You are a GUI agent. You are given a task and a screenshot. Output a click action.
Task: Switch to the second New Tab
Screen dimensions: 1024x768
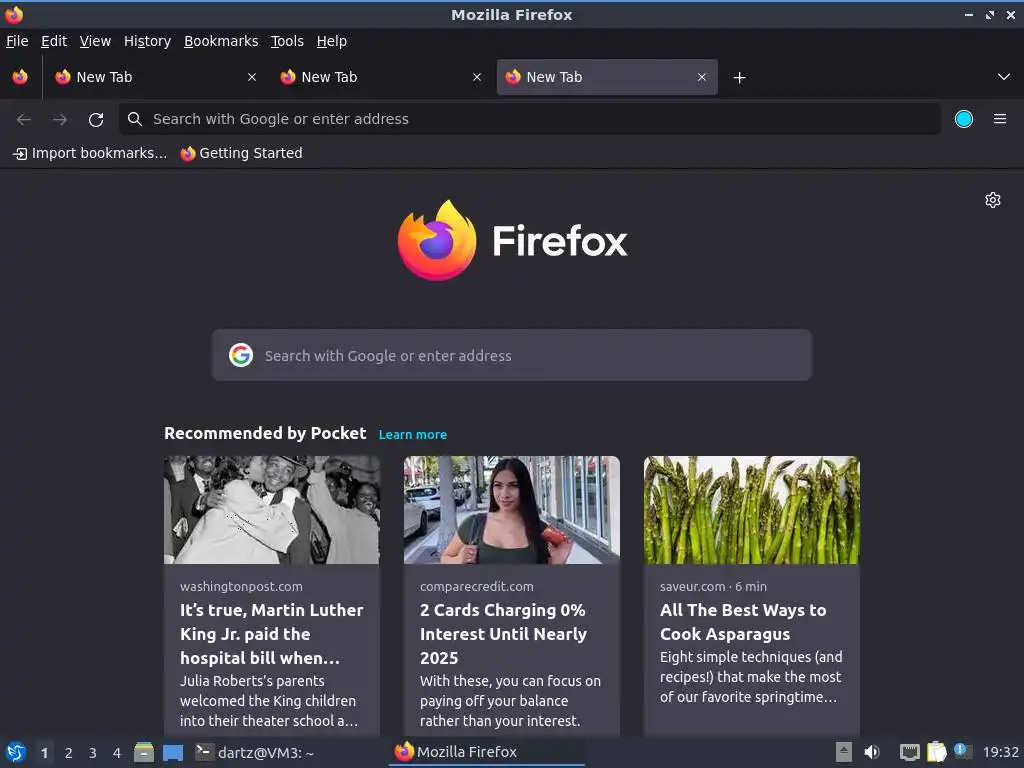[x=381, y=77]
